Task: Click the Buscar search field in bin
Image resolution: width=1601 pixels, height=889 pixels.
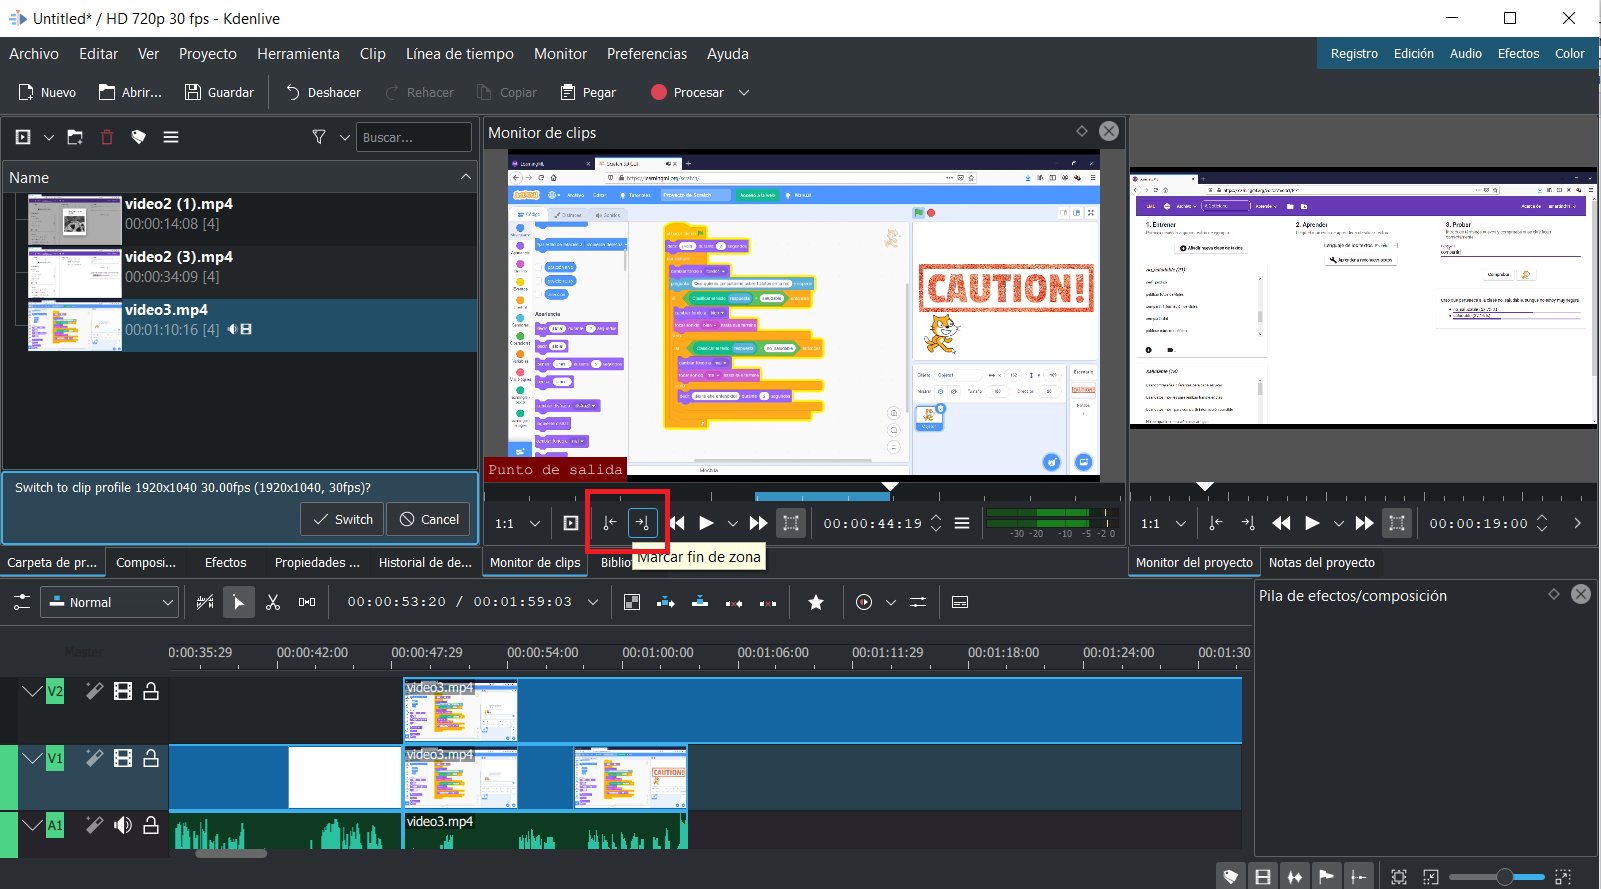Action: (413, 137)
